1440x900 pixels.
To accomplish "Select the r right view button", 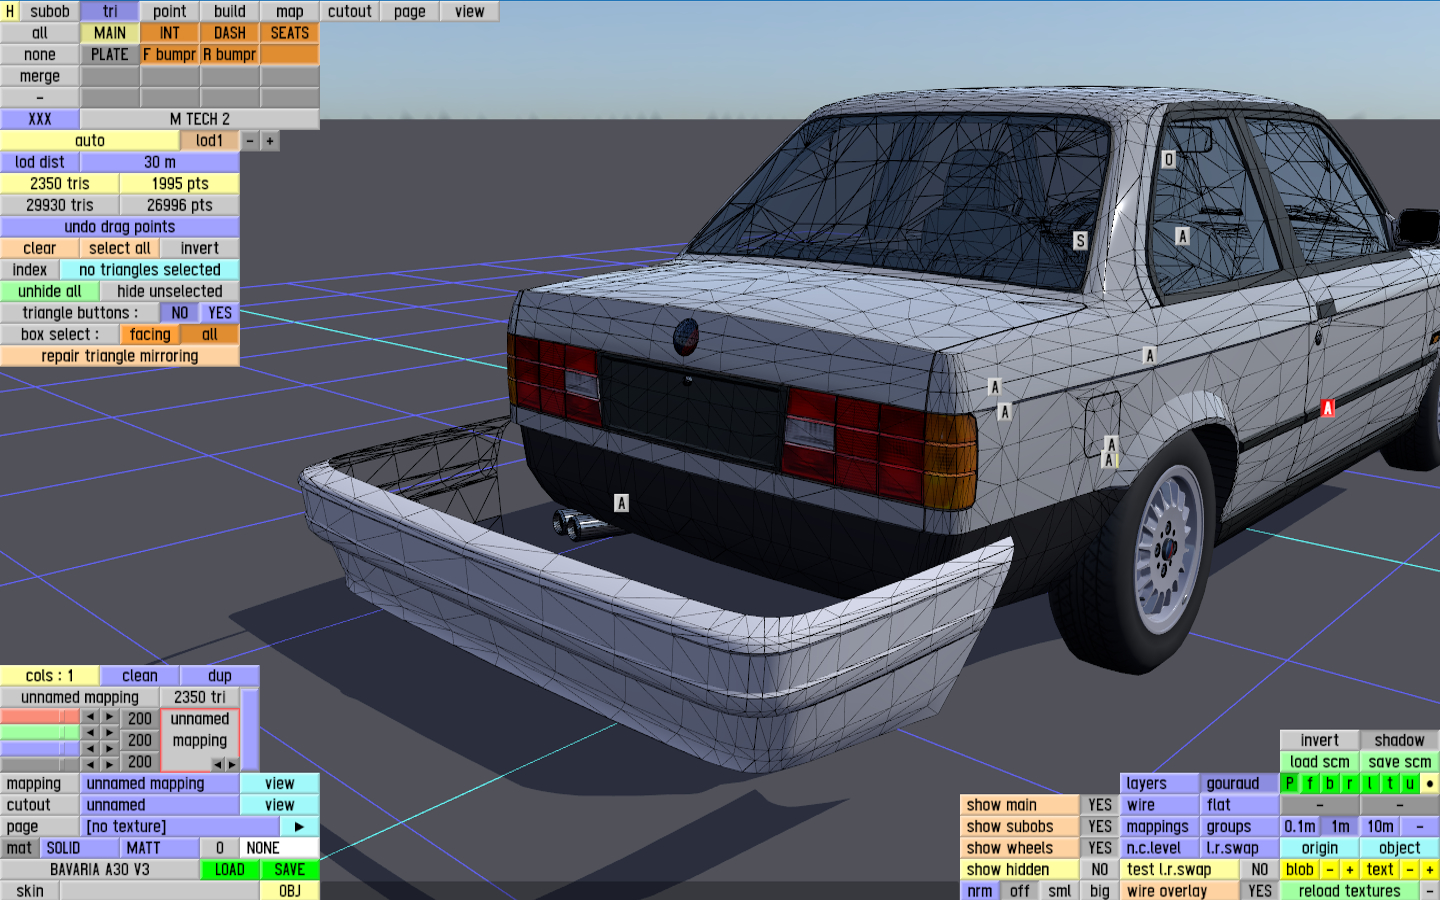I will point(1350,784).
